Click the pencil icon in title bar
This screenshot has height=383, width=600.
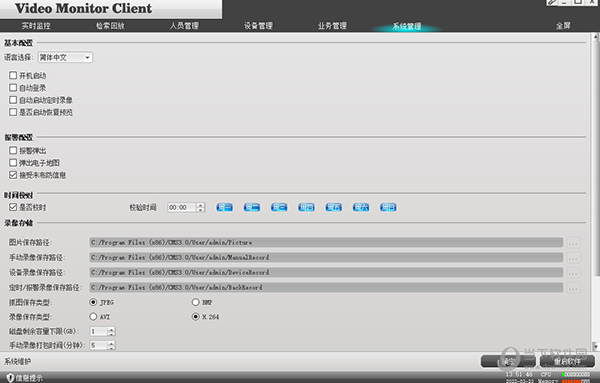pyautogui.click(x=551, y=2)
